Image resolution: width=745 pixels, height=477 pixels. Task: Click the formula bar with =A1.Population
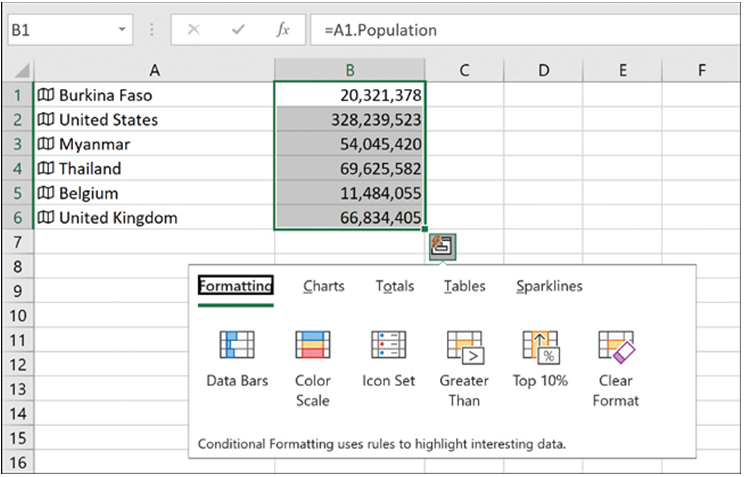click(525, 30)
